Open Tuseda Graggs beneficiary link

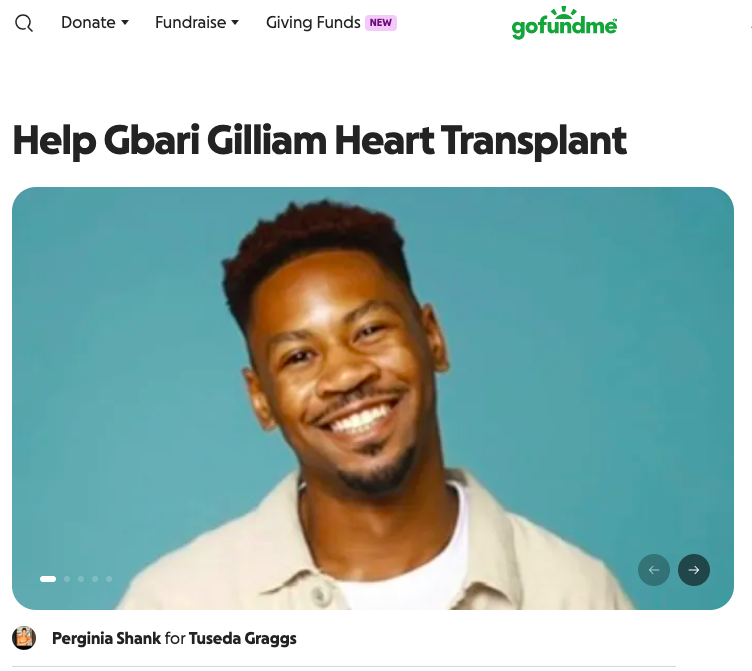tap(243, 638)
